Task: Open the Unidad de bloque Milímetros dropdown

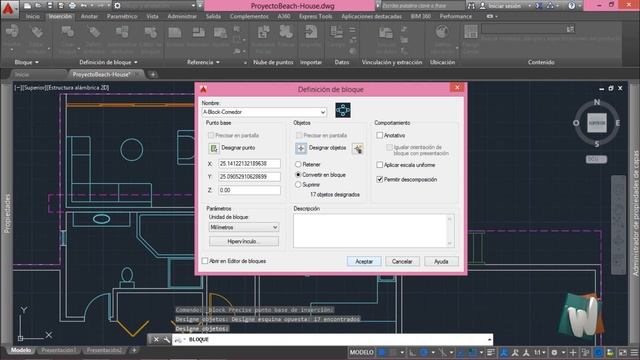Action: [275, 227]
